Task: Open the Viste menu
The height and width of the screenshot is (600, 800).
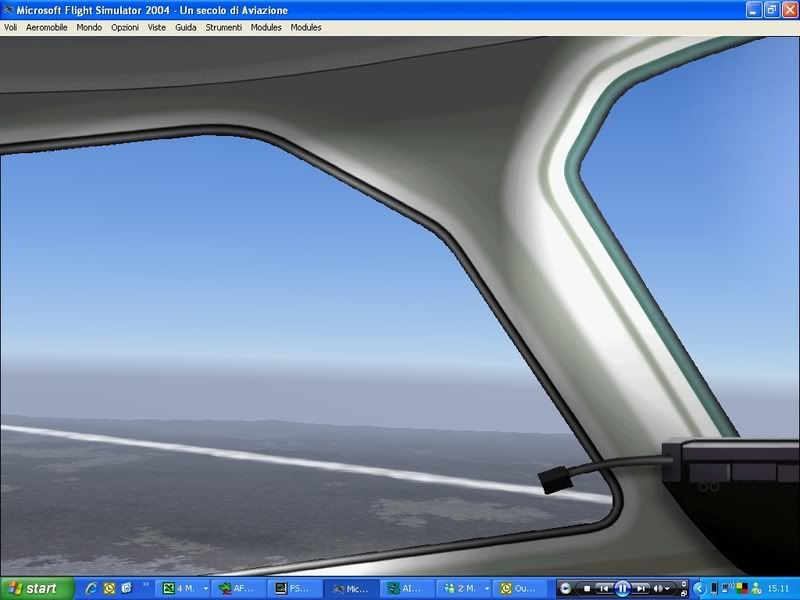Action: [x=157, y=28]
